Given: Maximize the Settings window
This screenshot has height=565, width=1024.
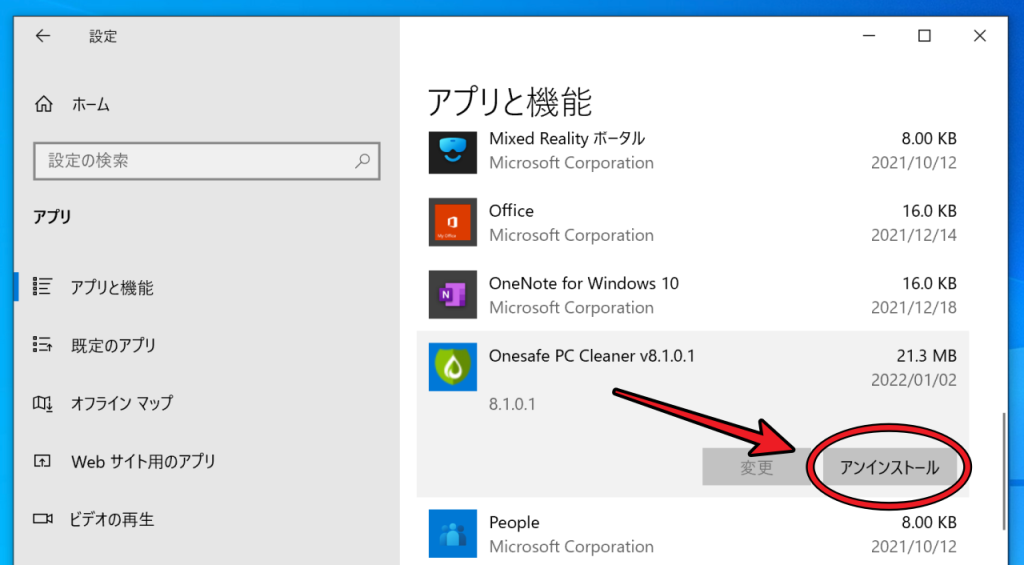Looking at the screenshot, I should point(924,36).
